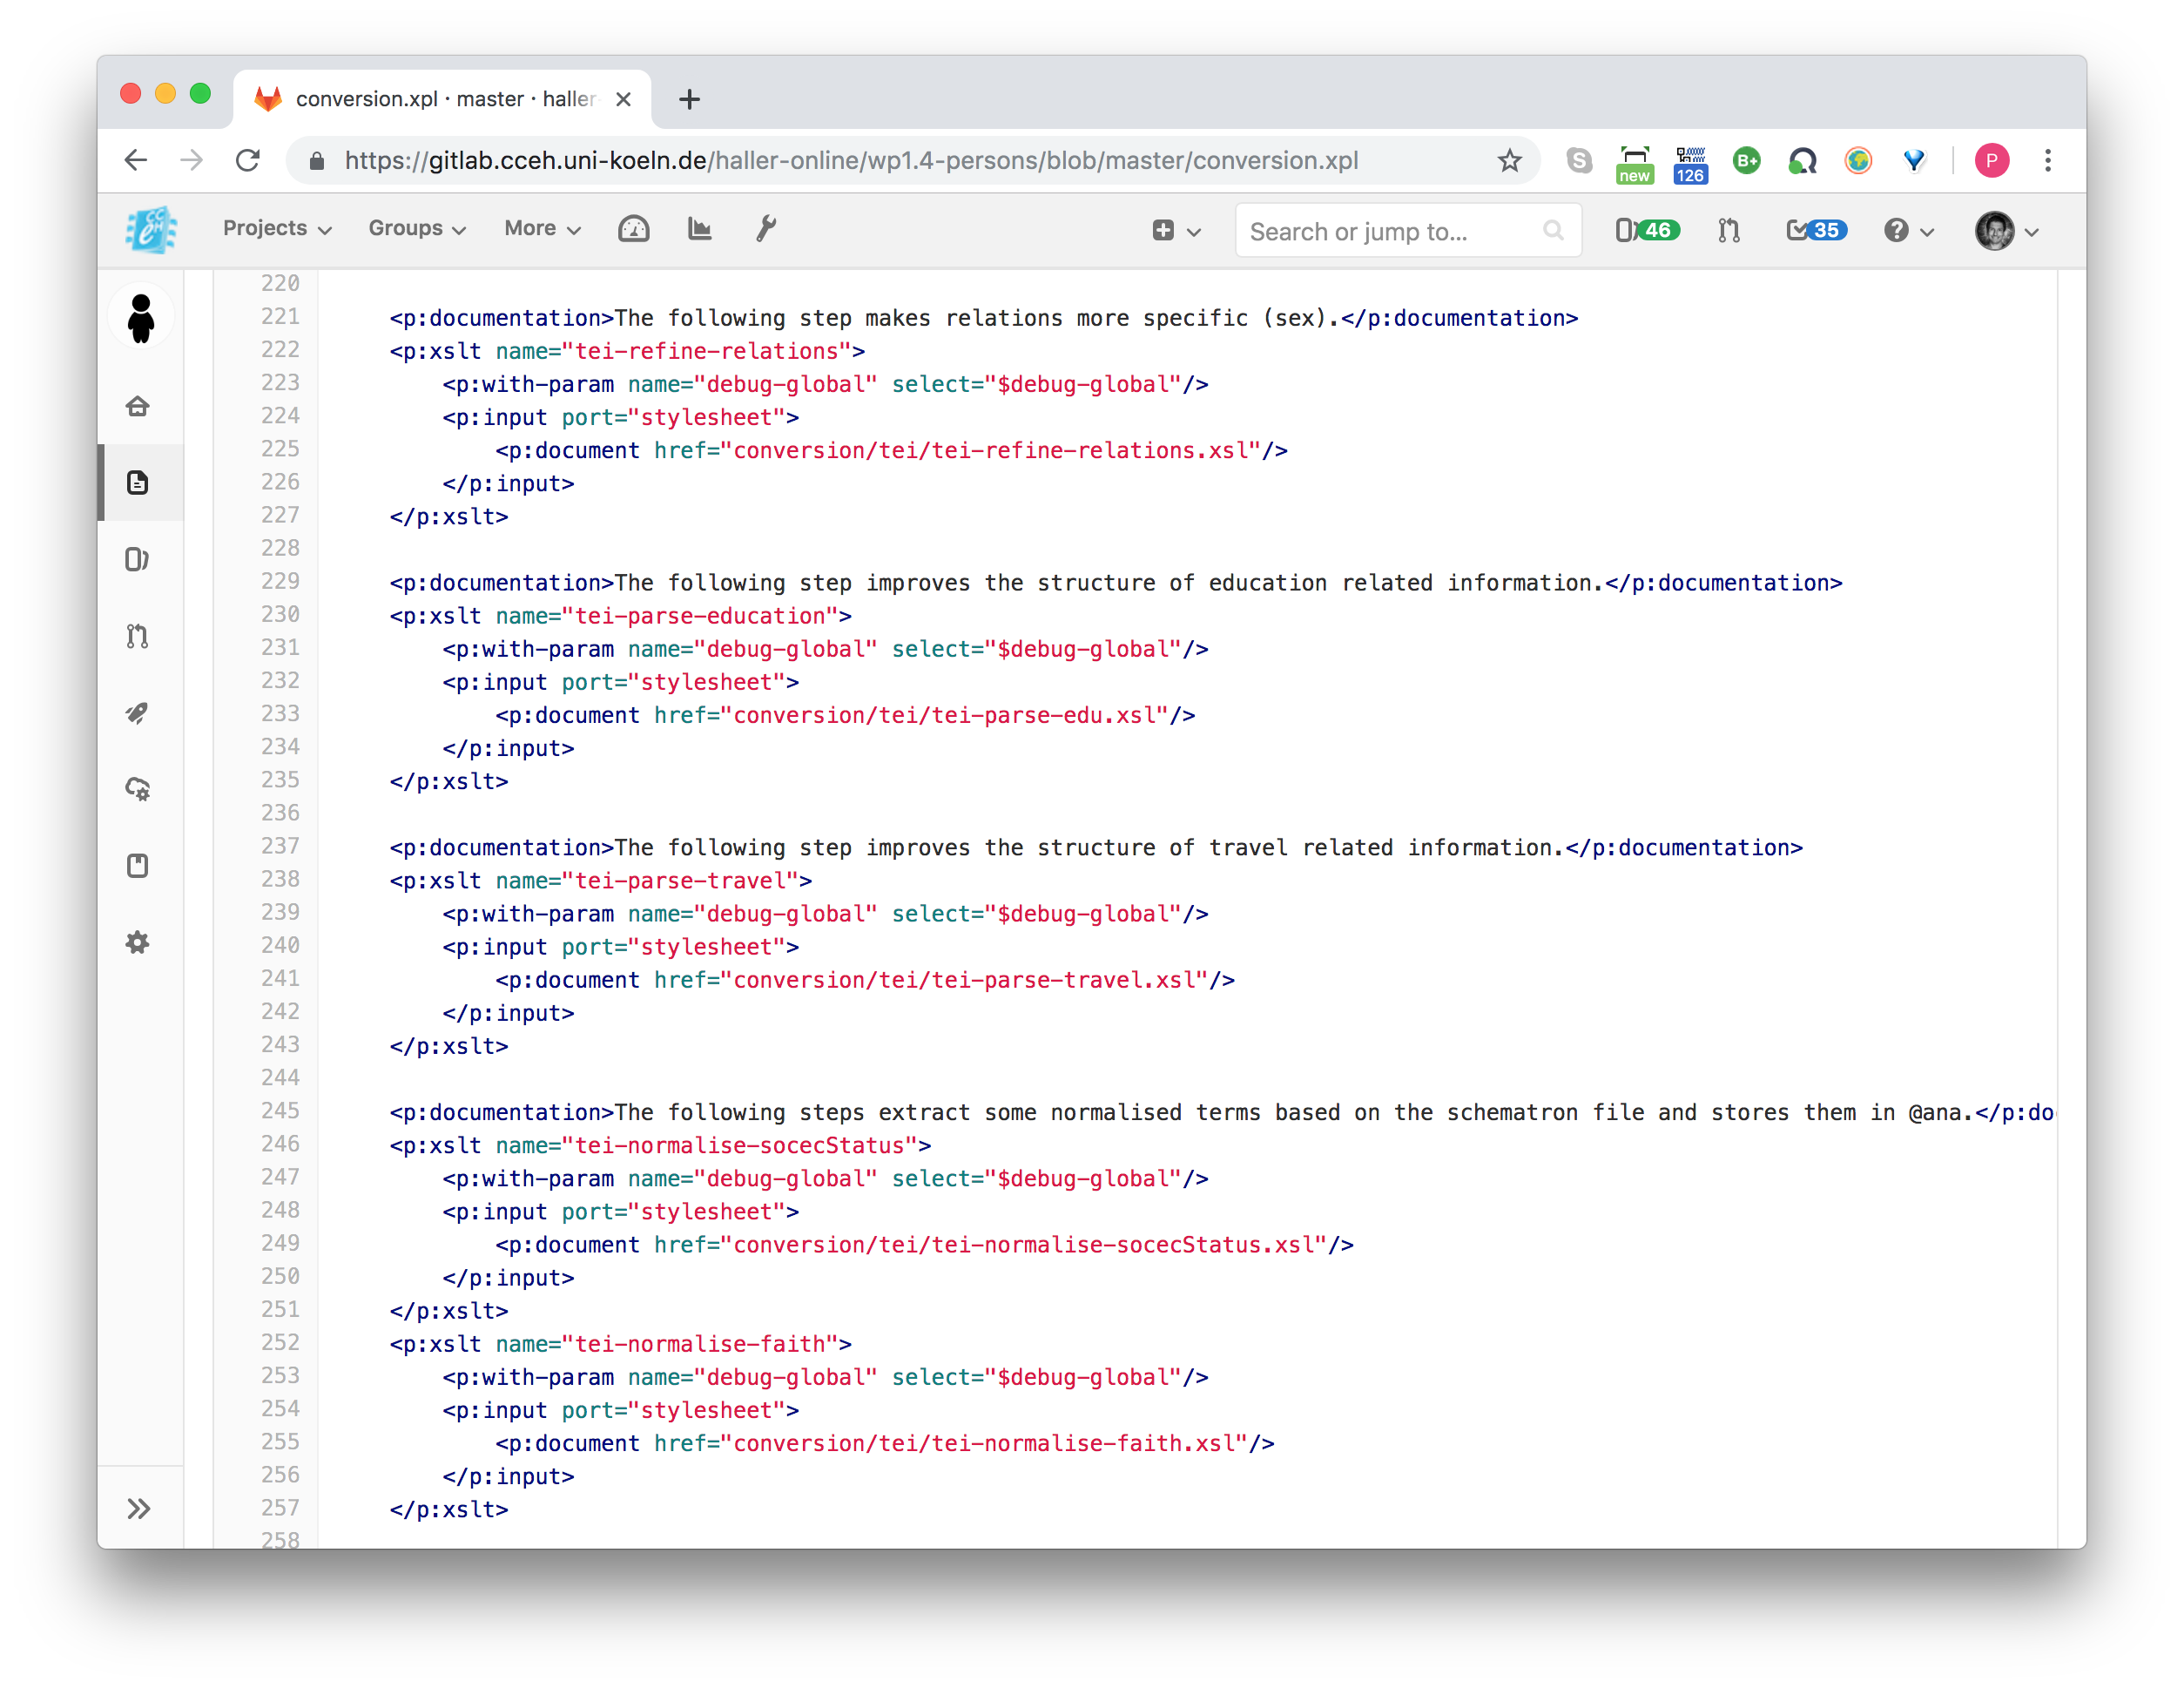2184x1688 pixels.
Task: Expand the More navigation menu
Action: coord(542,229)
